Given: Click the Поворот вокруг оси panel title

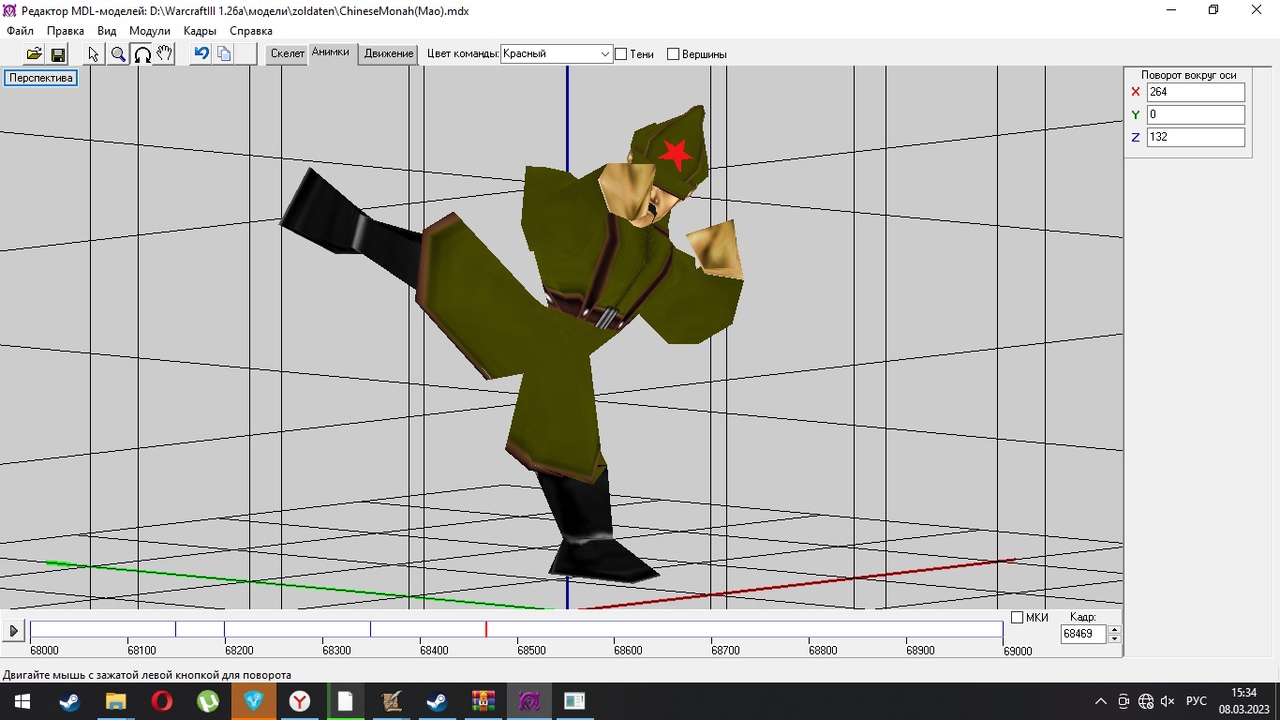Looking at the screenshot, I should point(1189,75).
